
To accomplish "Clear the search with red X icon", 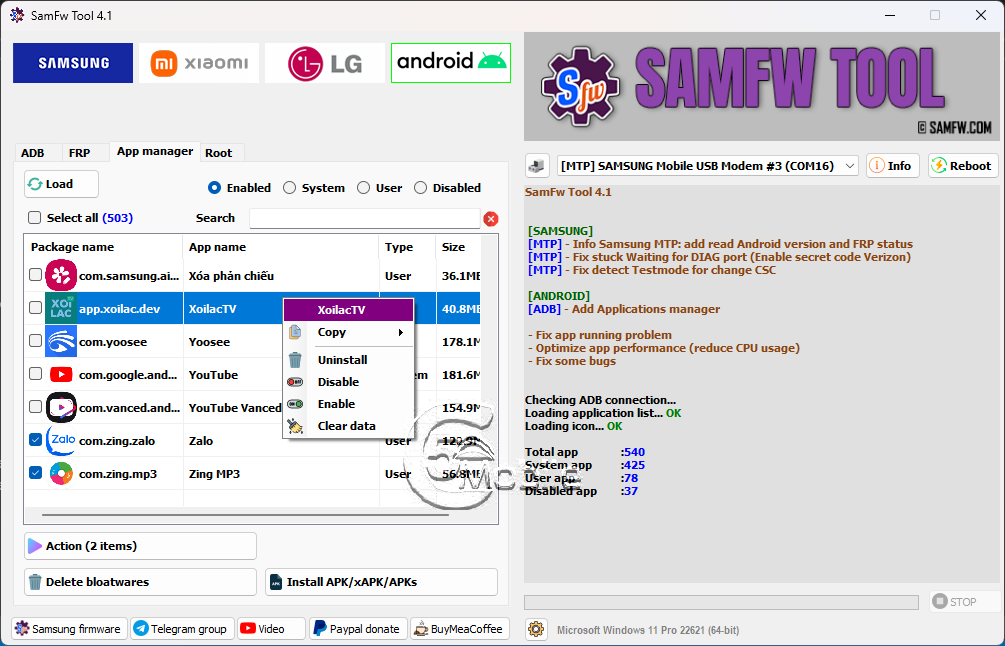I will pyautogui.click(x=491, y=219).
